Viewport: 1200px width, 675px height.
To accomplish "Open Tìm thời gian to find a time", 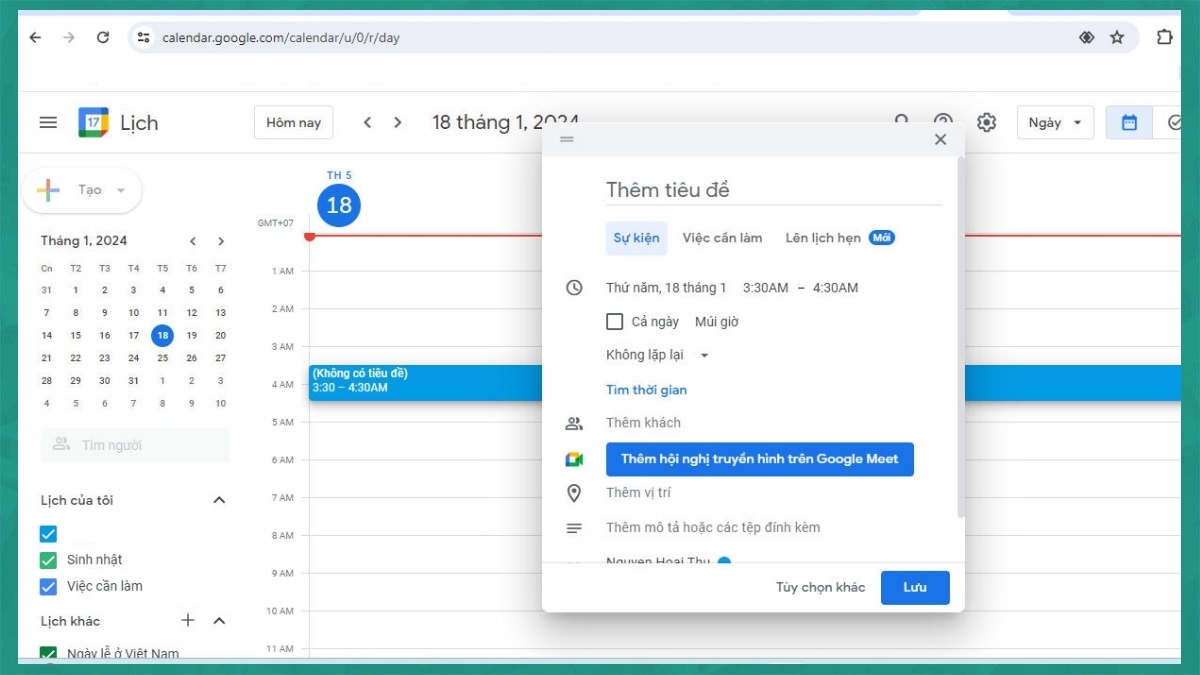I will point(645,389).
